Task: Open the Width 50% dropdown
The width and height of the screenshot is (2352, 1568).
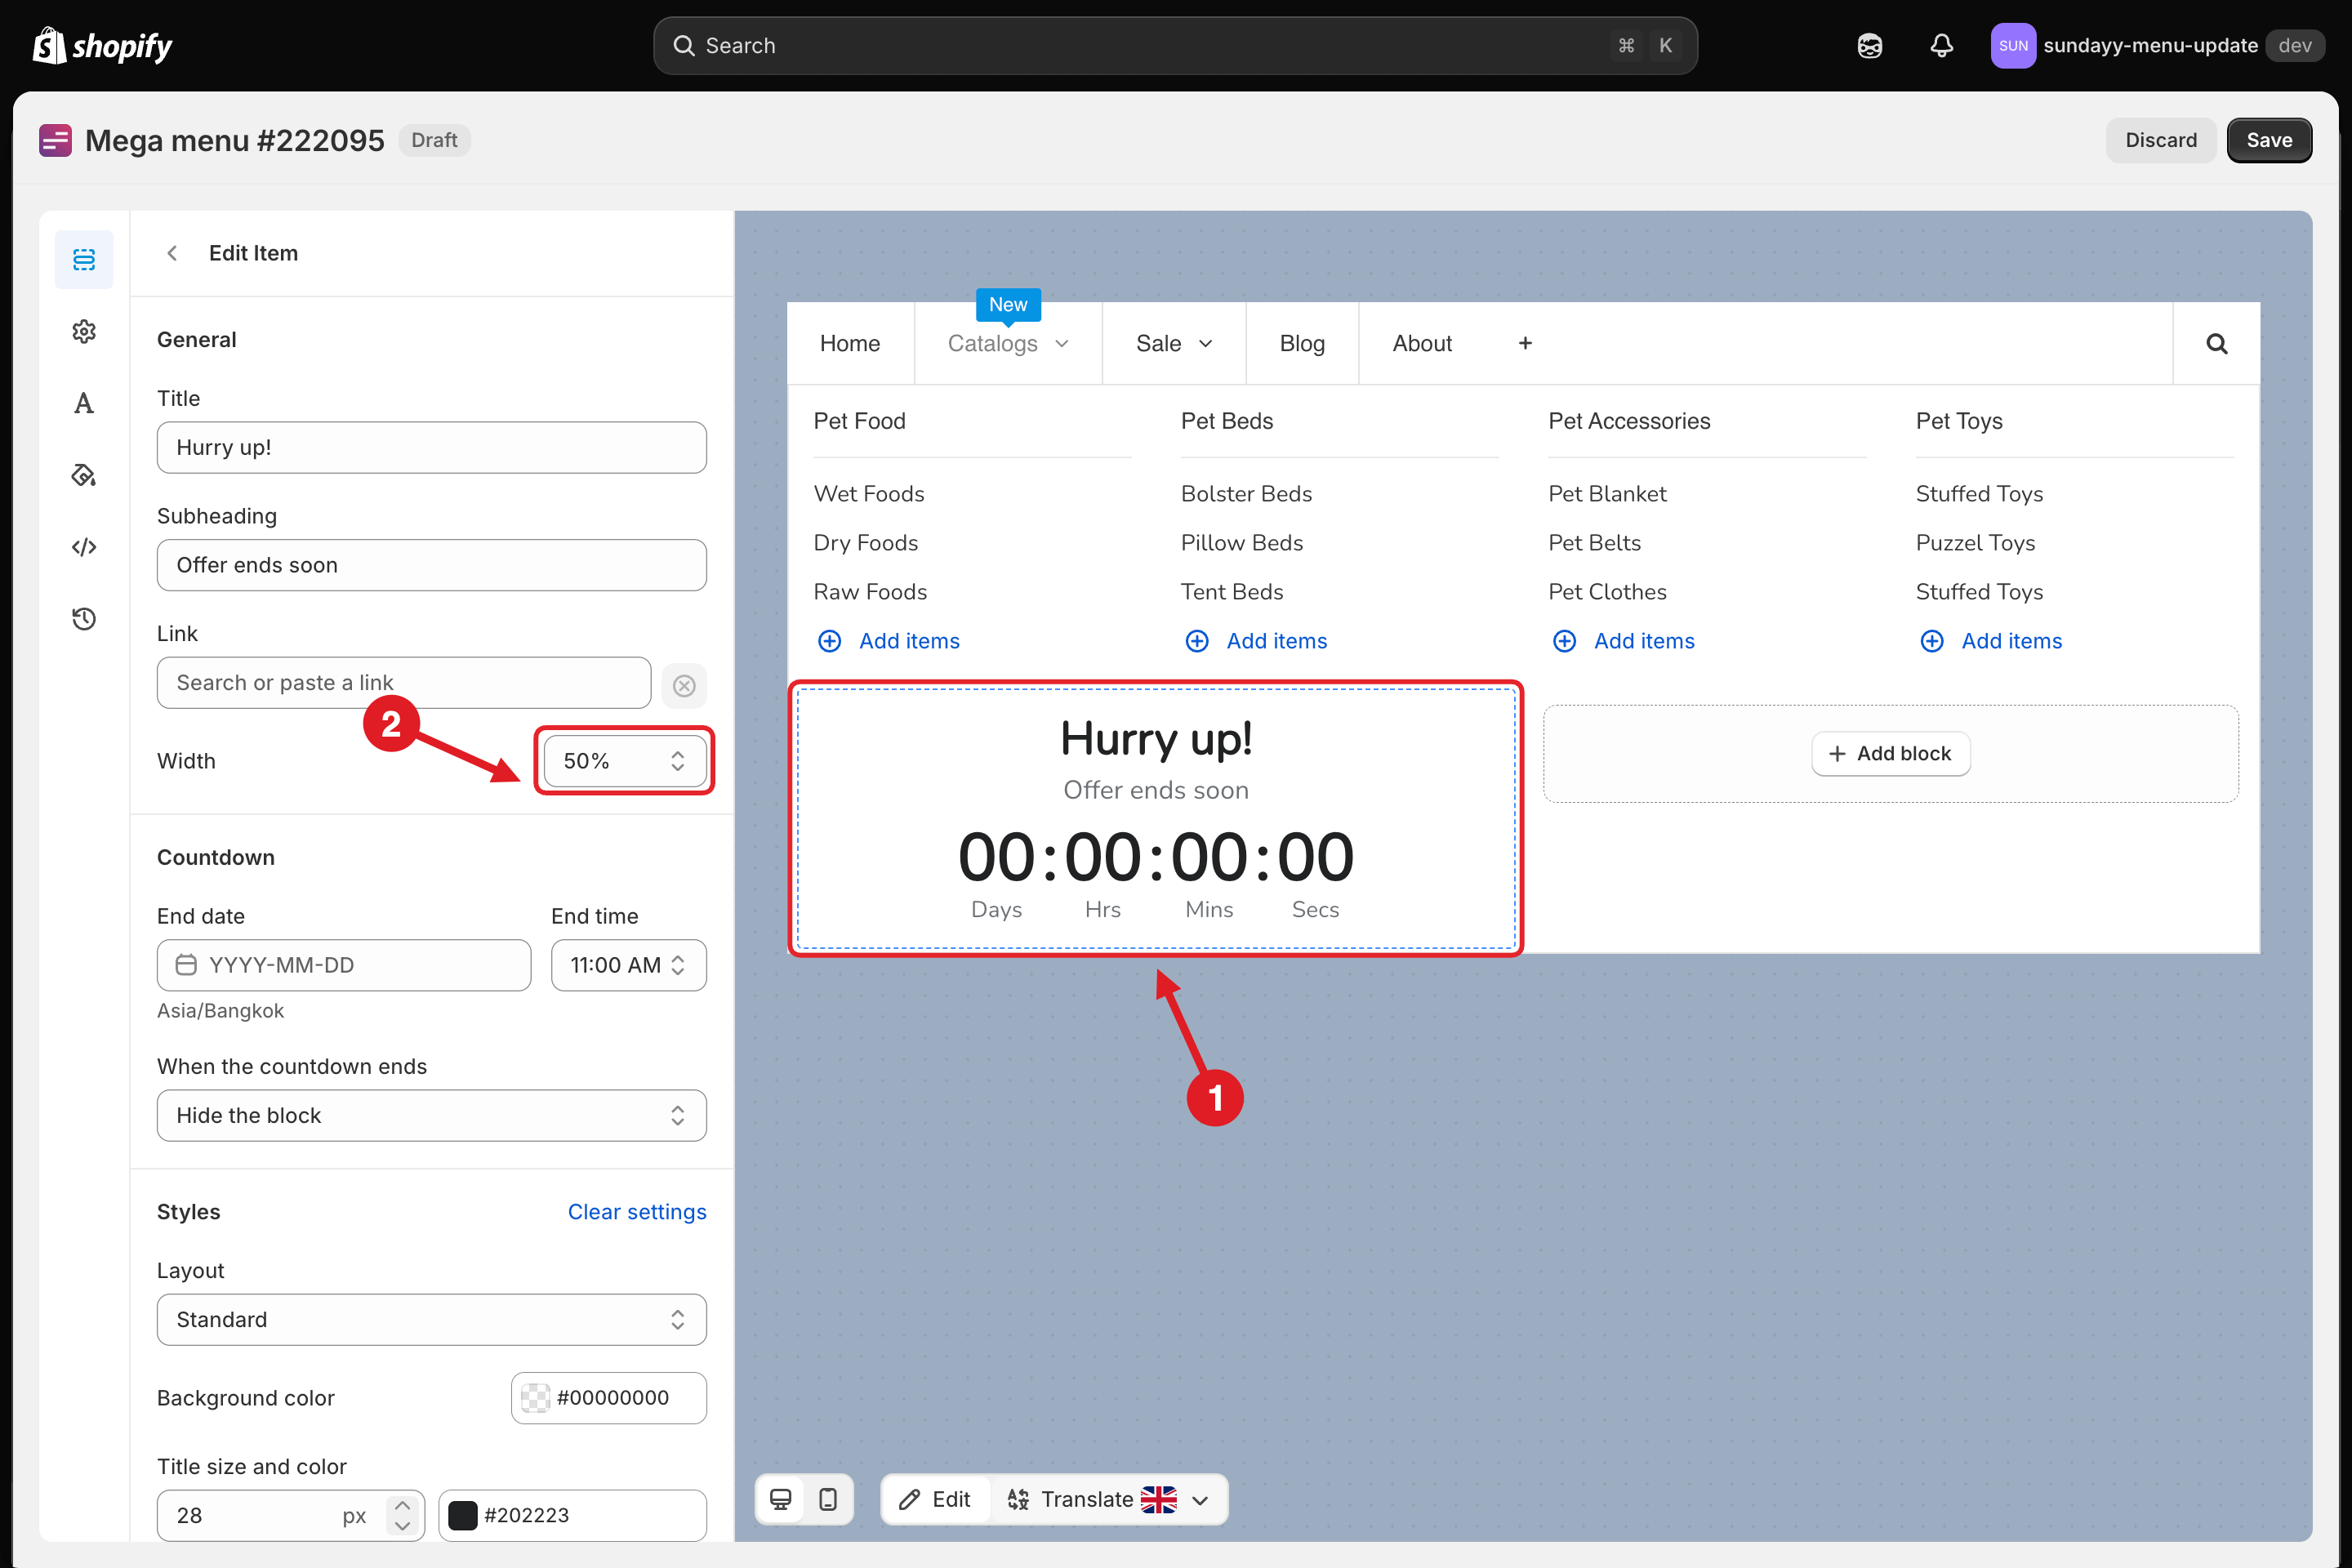Action: 625,761
